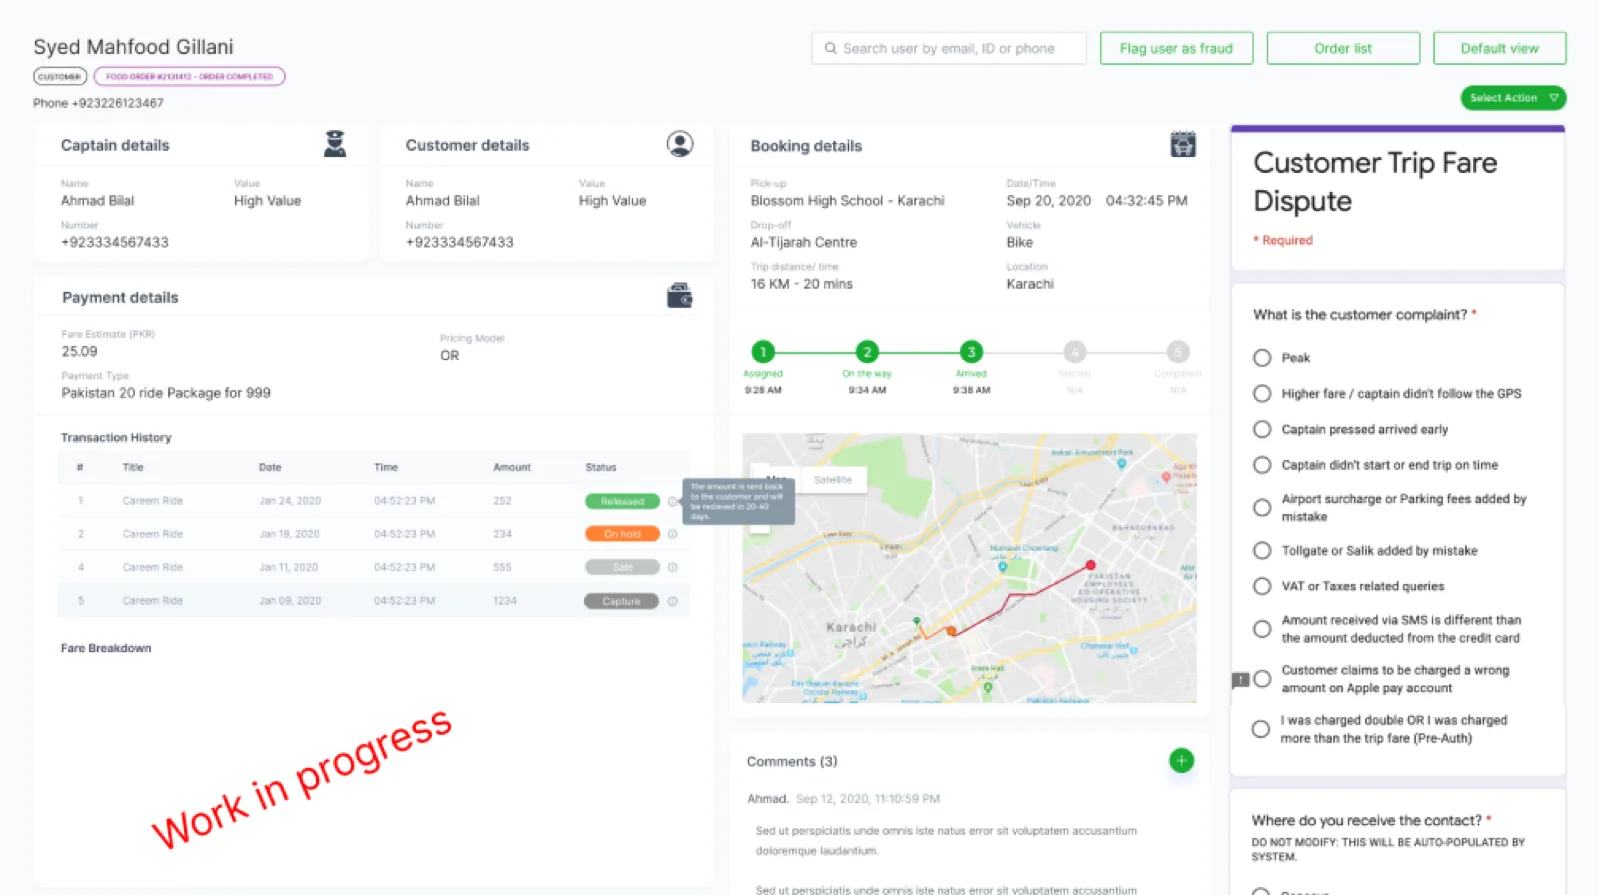Click the Amount column header
This screenshot has height=895, width=1600.
(x=512, y=468)
